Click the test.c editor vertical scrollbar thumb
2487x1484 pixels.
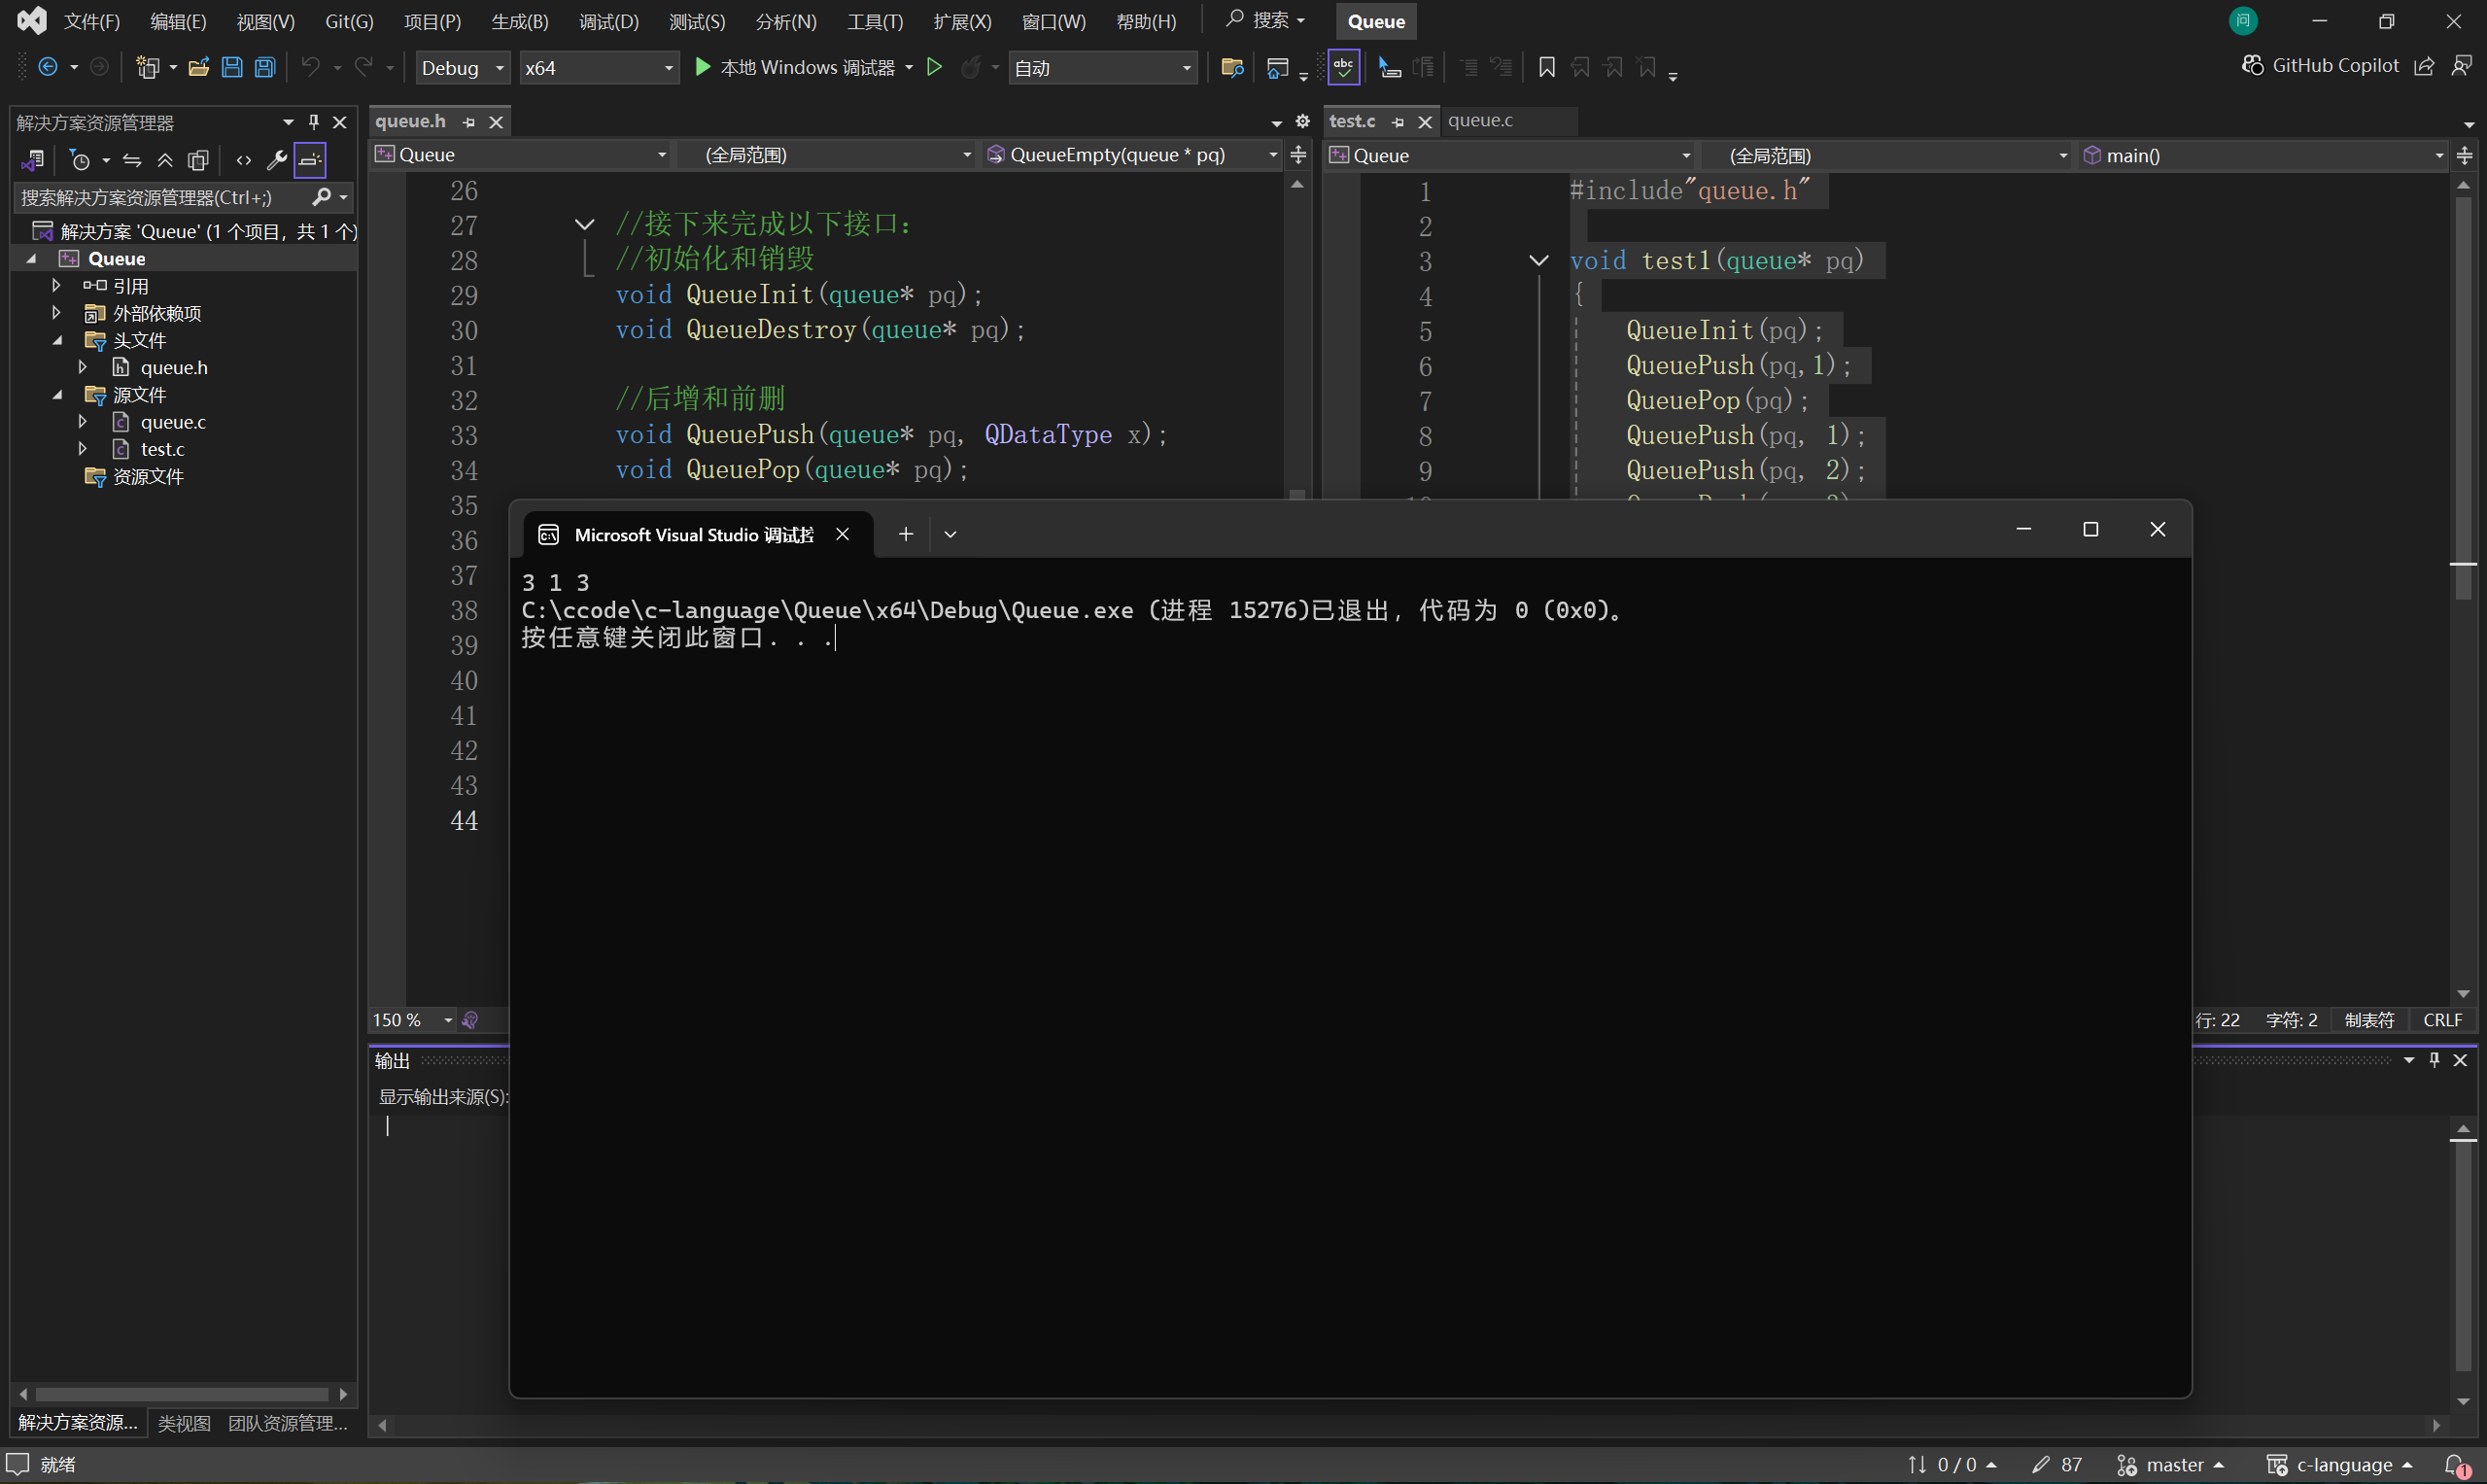tap(2463, 400)
